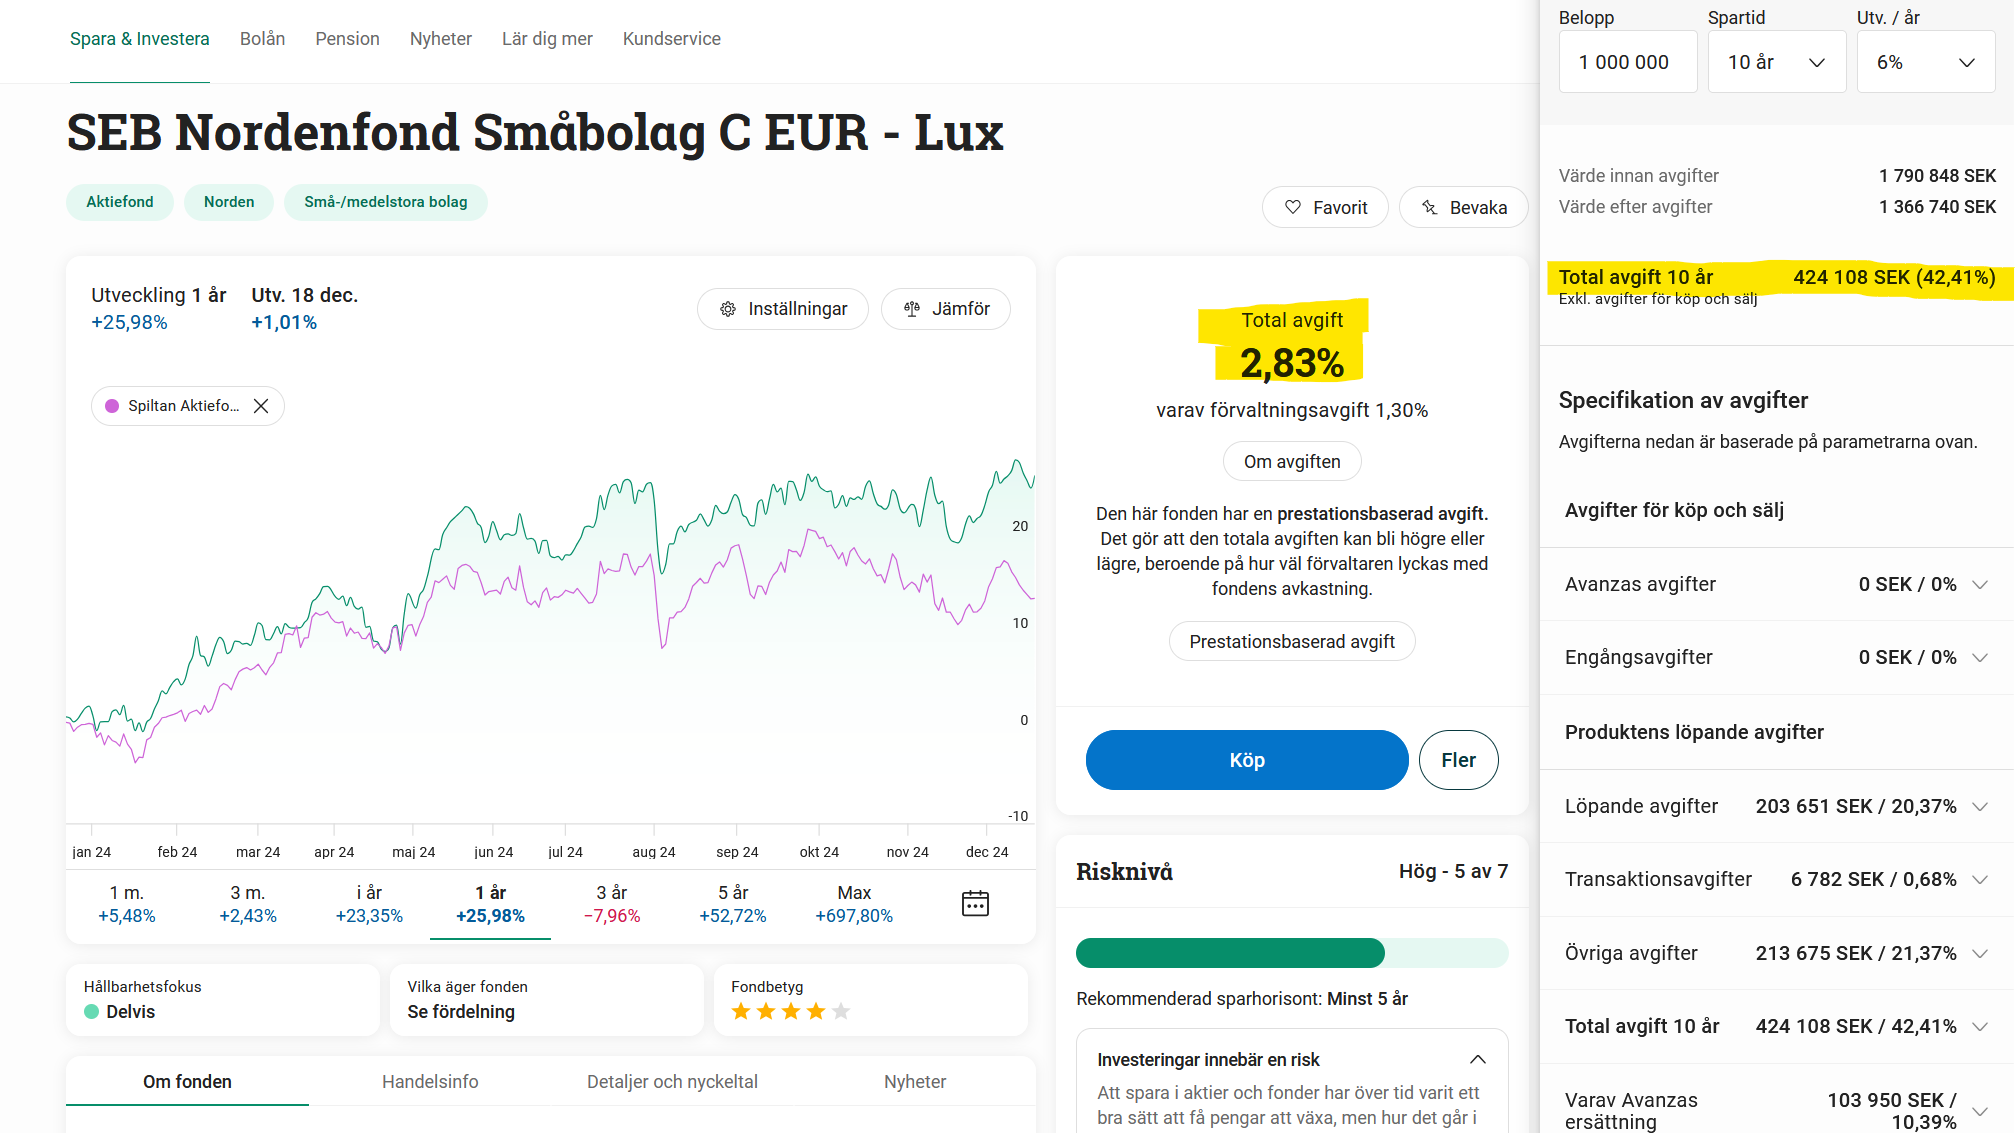This screenshot has width=2015, height=1133.
Task: Click the Jämför scales icon
Action: tap(912, 309)
